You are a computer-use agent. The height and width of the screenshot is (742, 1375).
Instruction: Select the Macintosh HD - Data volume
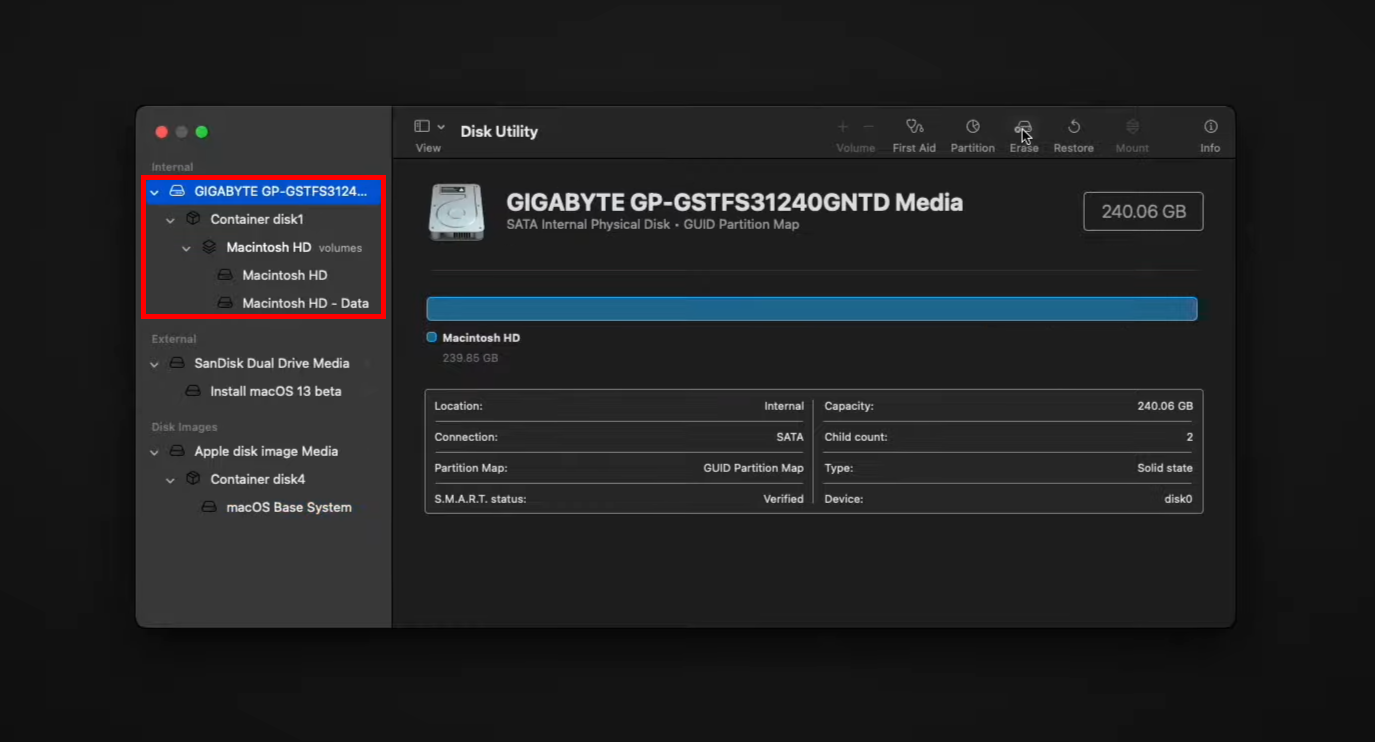point(304,302)
